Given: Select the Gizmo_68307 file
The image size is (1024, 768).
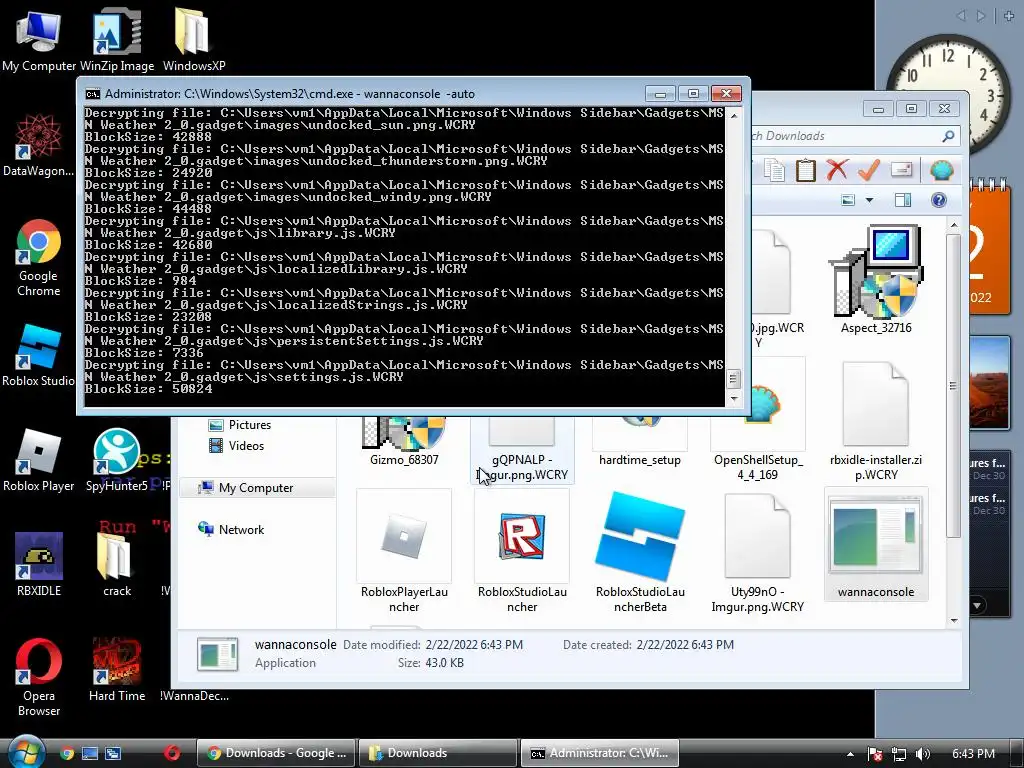Looking at the screenshot, I should click(404, 443).
